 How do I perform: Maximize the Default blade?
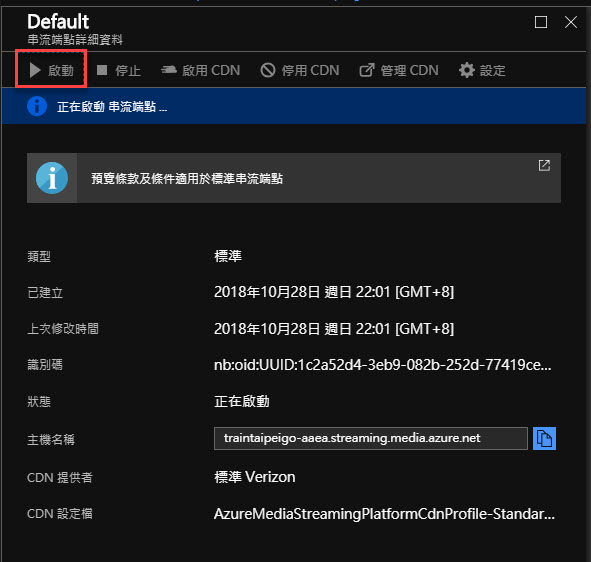click(541, 22)
